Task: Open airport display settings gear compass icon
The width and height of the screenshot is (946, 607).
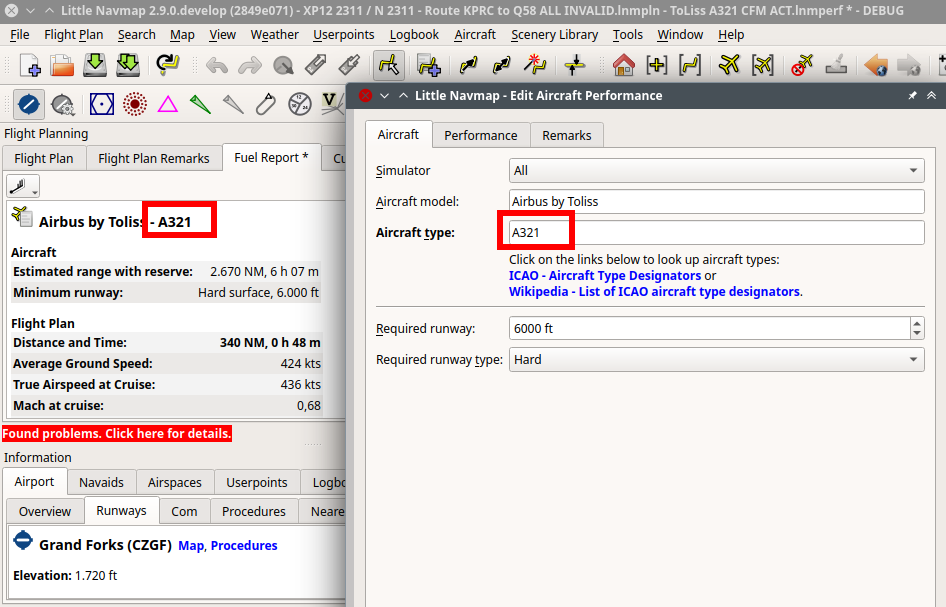Action: [62, 104]
